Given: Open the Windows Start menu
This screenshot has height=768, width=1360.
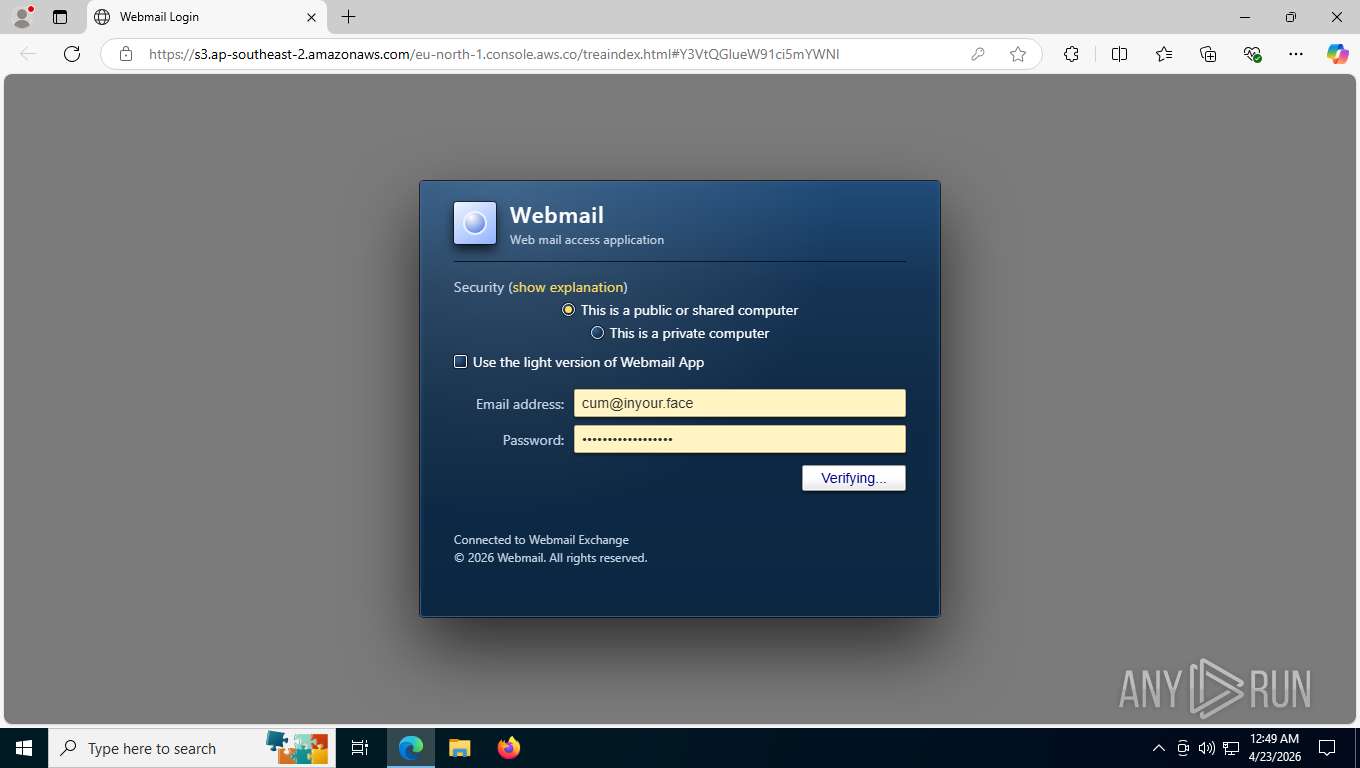Looking at the screenshot, I should click(24, 748).
